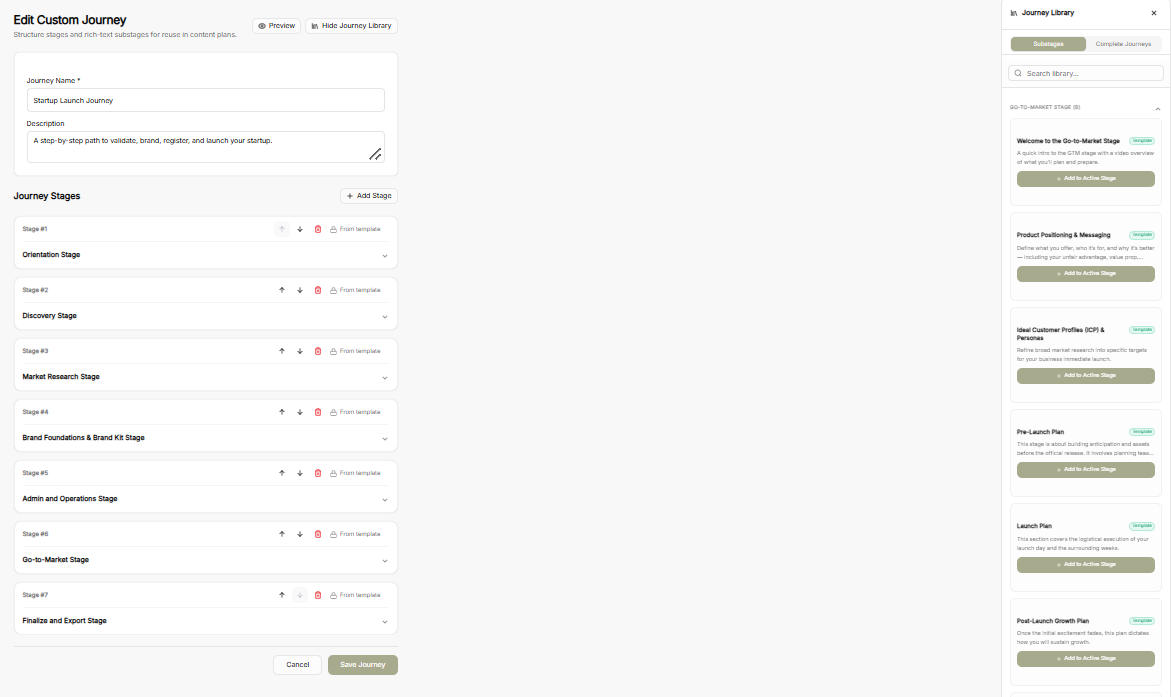Click Hide Journey Library button

[x=351, y=26]
